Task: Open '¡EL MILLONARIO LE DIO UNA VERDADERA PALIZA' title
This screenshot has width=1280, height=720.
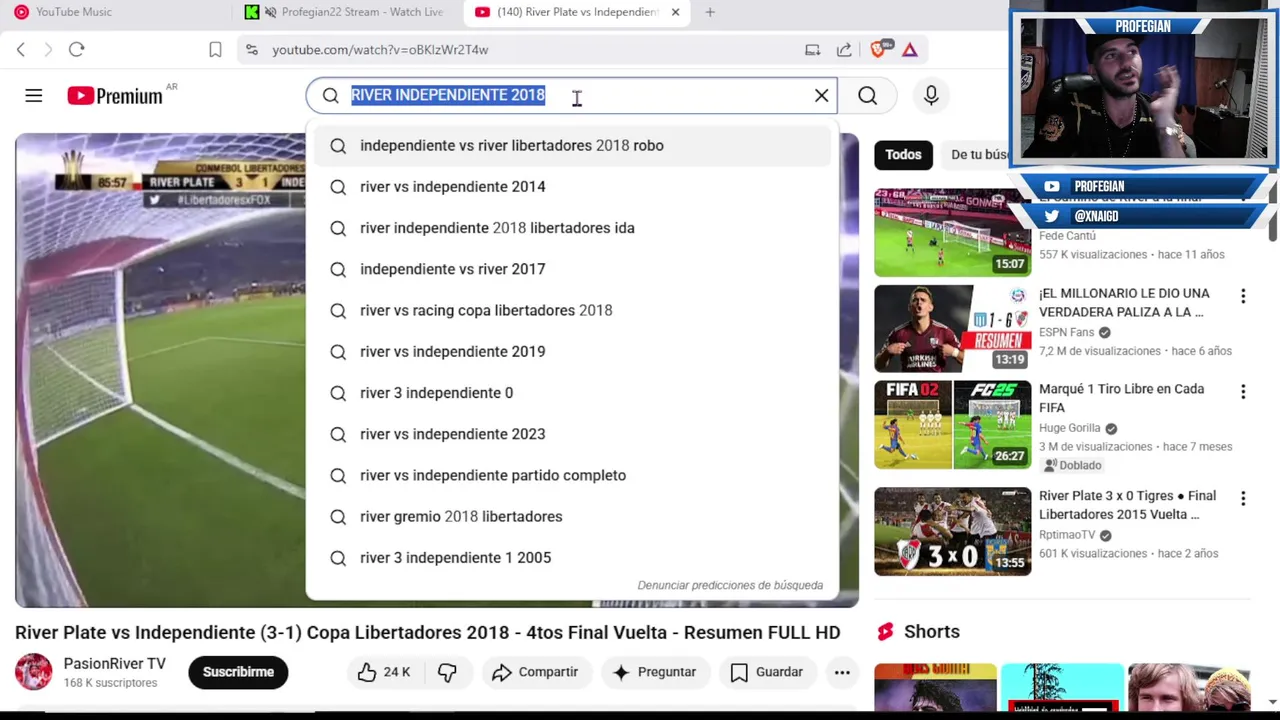Action: click(x=1124, y=303)
